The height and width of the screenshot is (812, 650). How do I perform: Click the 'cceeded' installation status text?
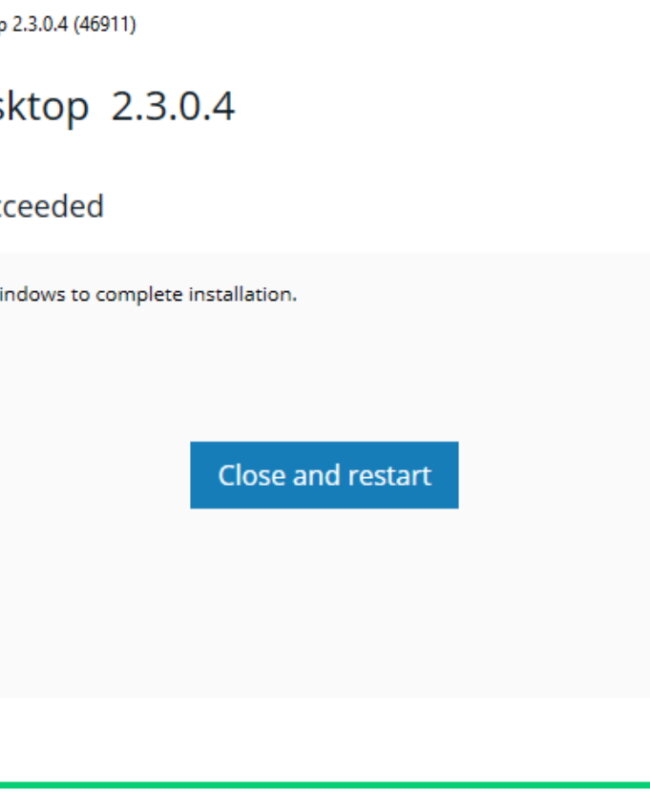click(x=52, y=206)
